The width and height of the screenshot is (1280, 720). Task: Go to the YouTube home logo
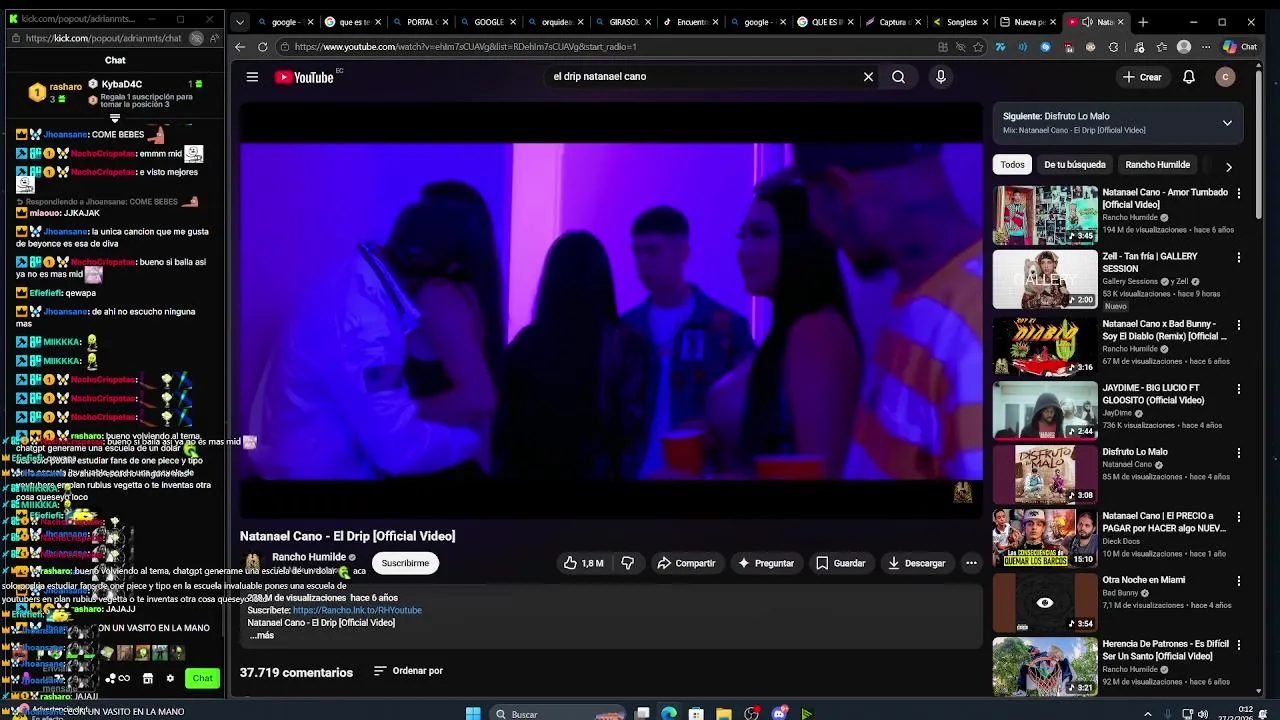coord(304,77)
